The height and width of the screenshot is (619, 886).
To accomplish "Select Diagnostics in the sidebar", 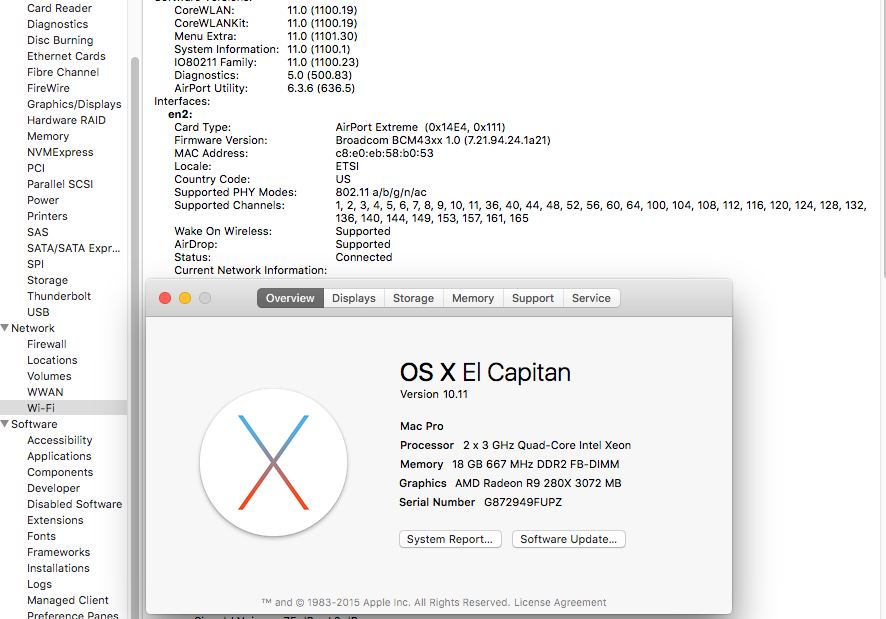I will coord(58,24).
